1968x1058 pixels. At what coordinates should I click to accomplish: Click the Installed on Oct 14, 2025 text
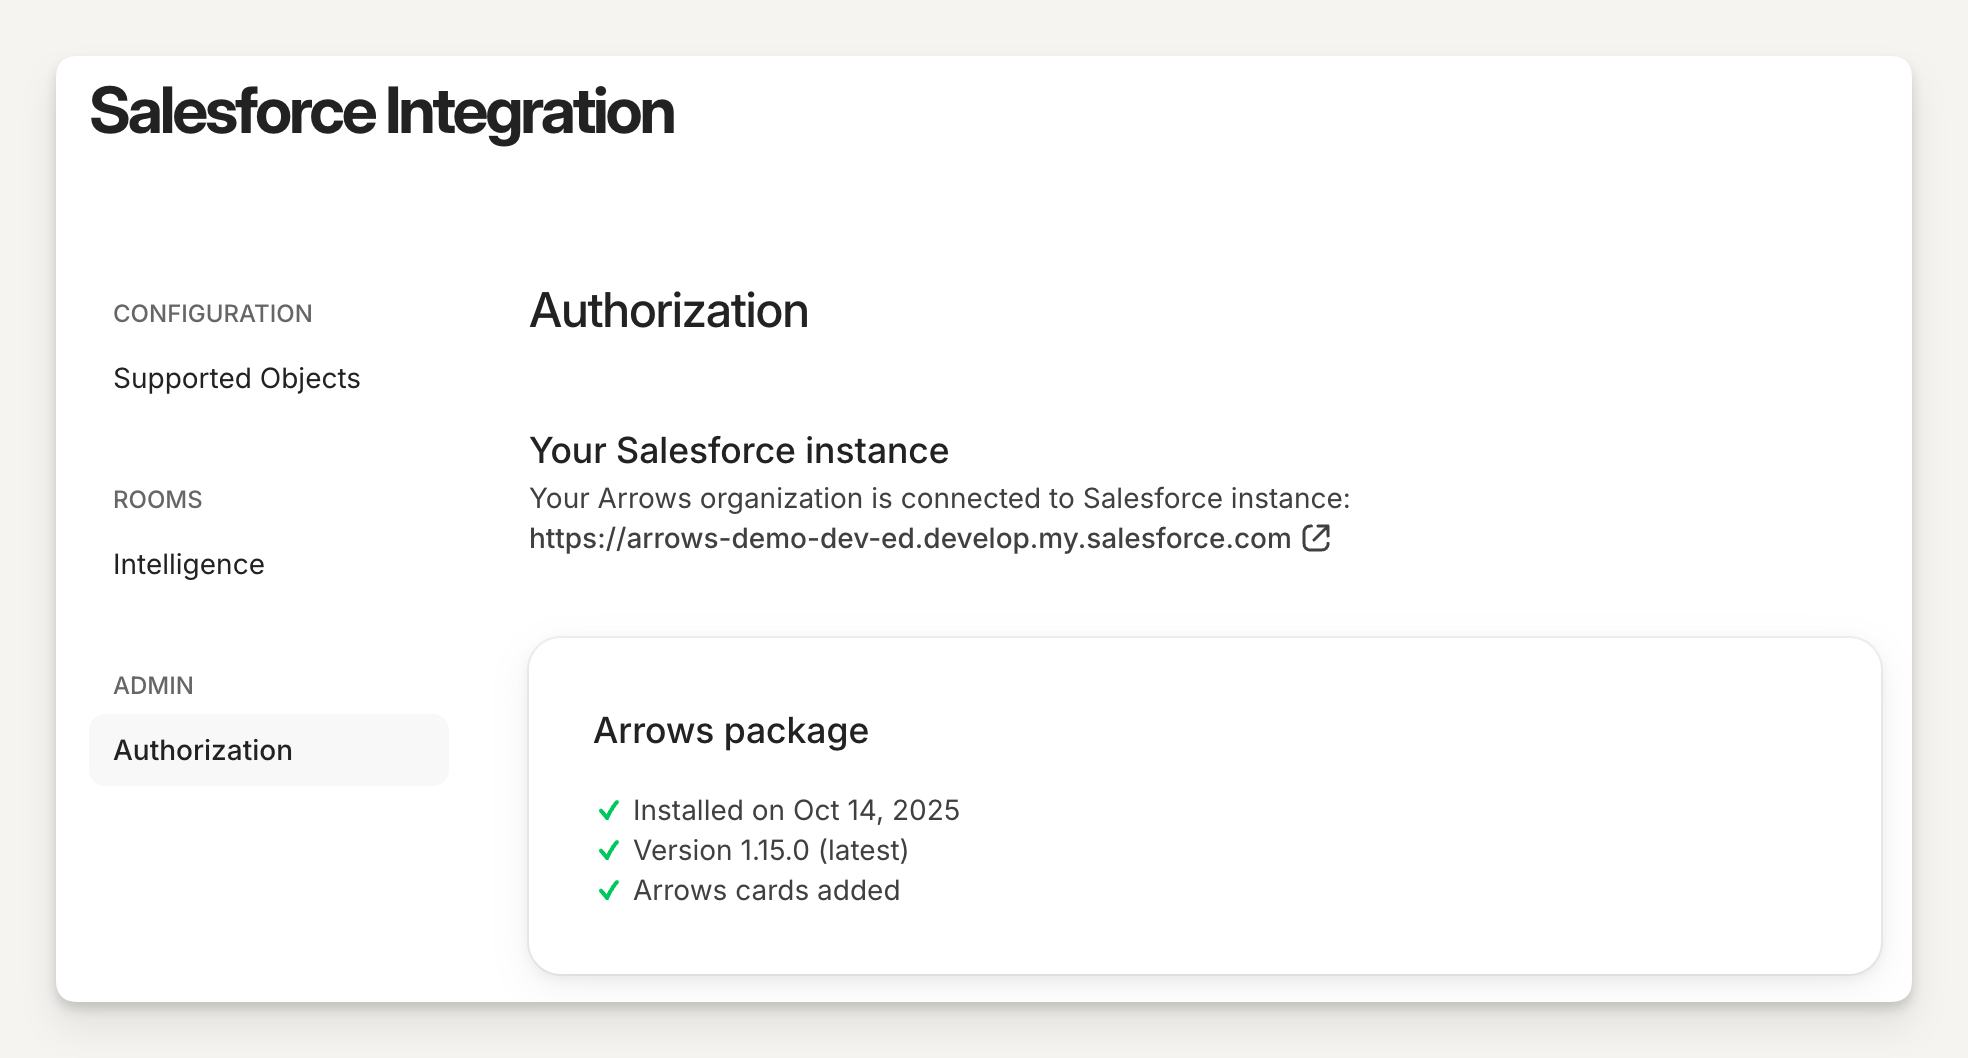pos(796,810)
